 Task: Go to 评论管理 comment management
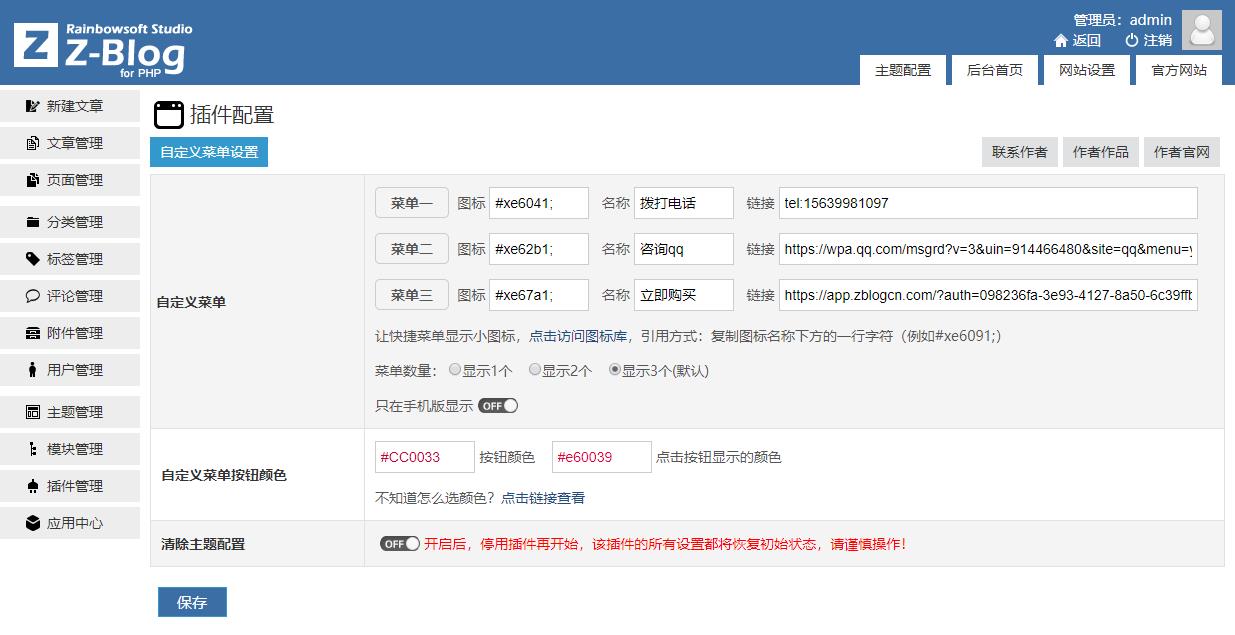click(66, 295)
